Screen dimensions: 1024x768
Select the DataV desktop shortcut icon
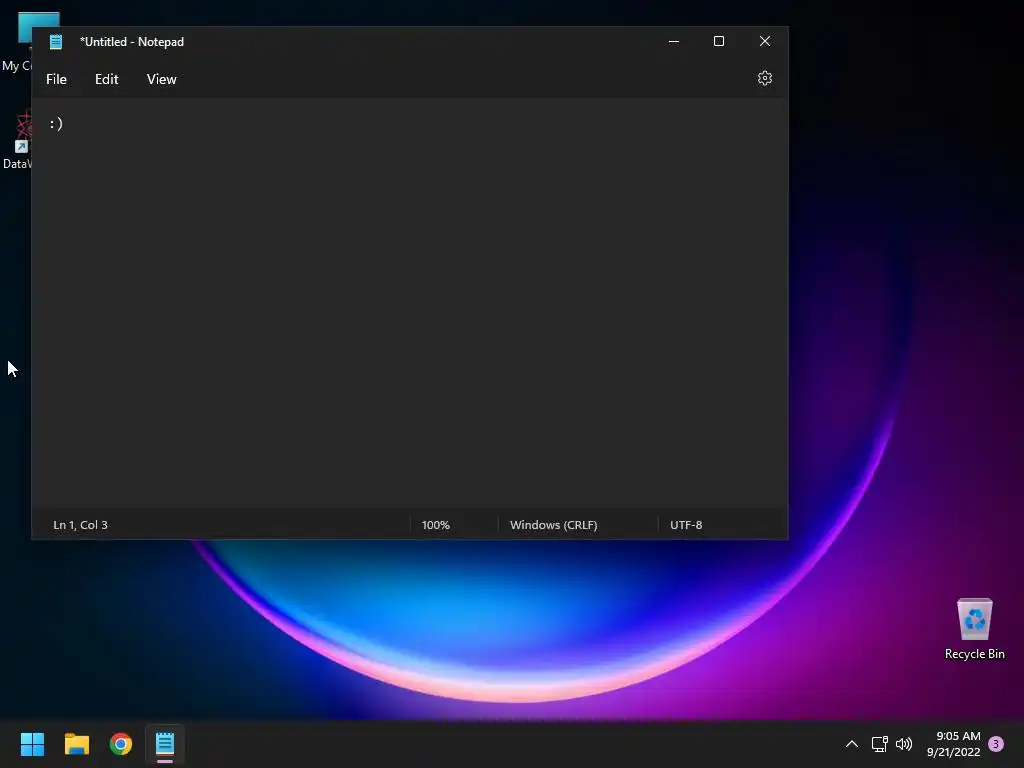(17, 140)
